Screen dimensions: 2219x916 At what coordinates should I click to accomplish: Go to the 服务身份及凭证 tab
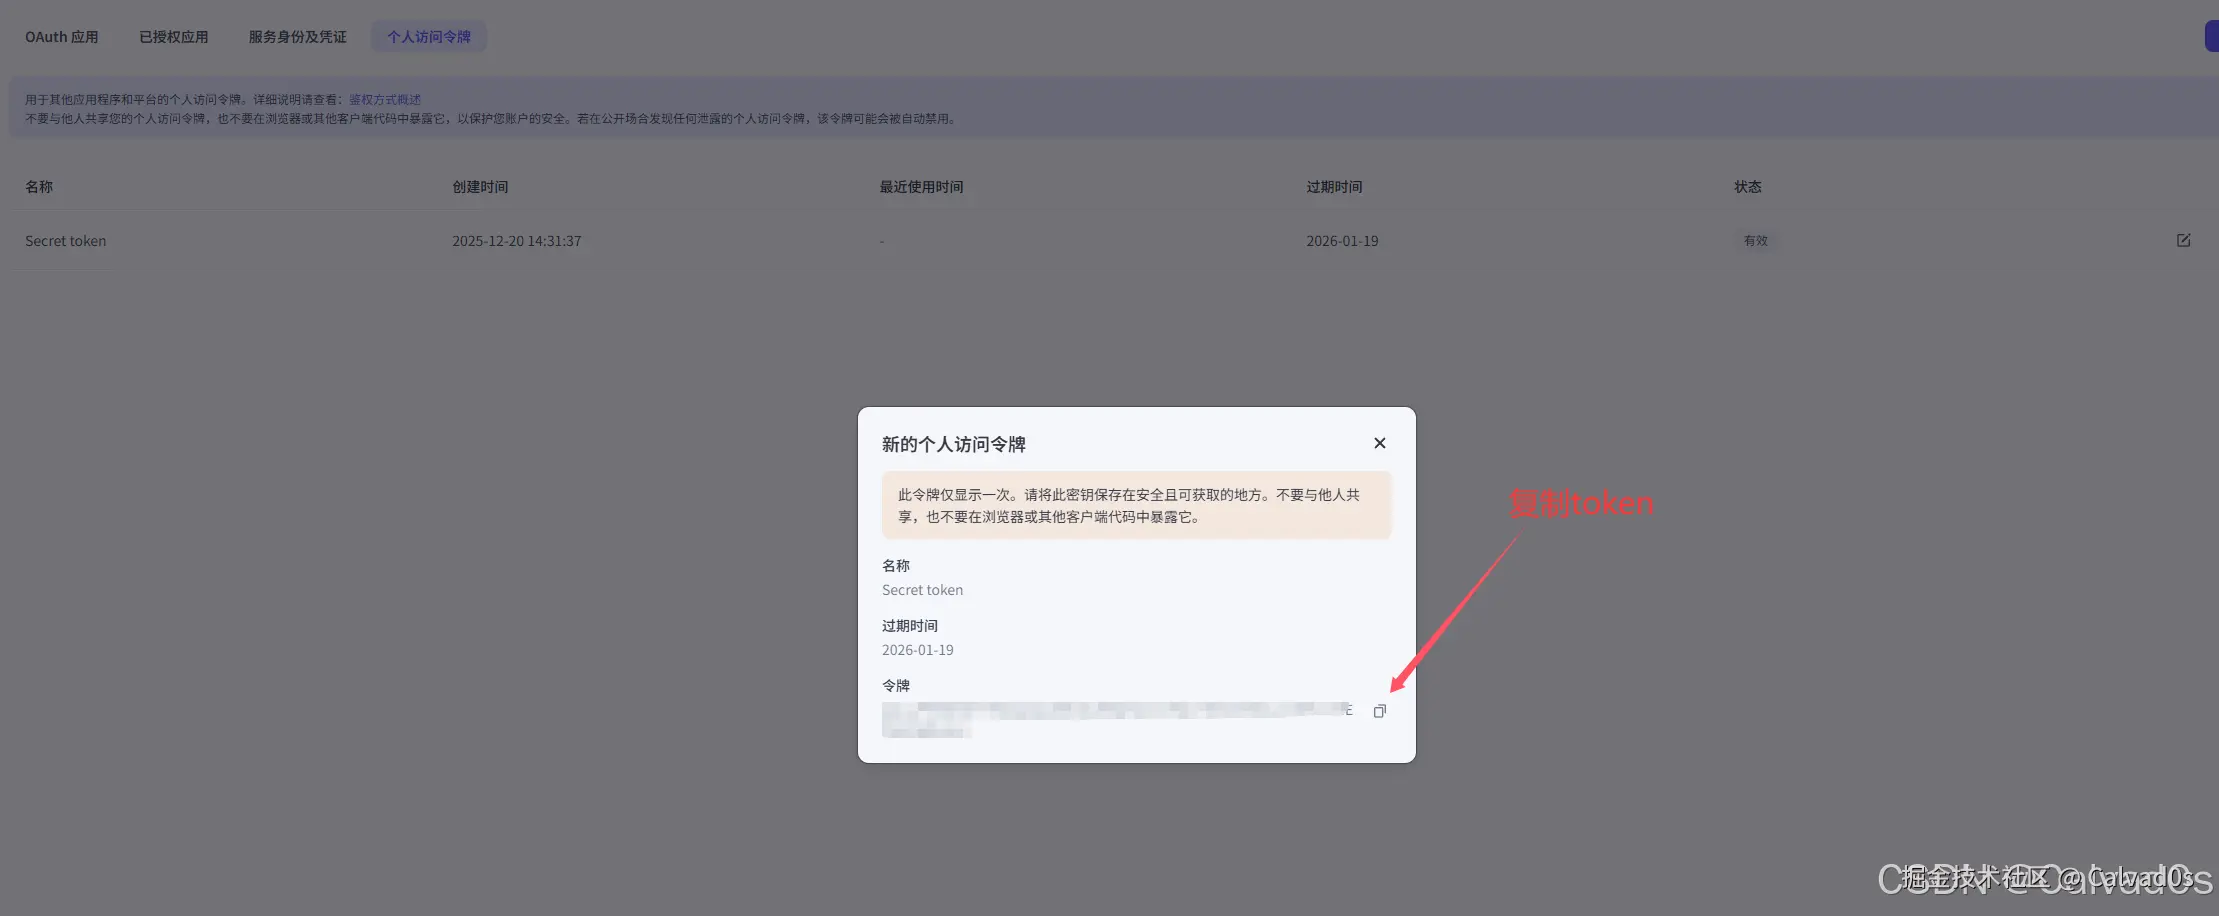pos(298,37)
